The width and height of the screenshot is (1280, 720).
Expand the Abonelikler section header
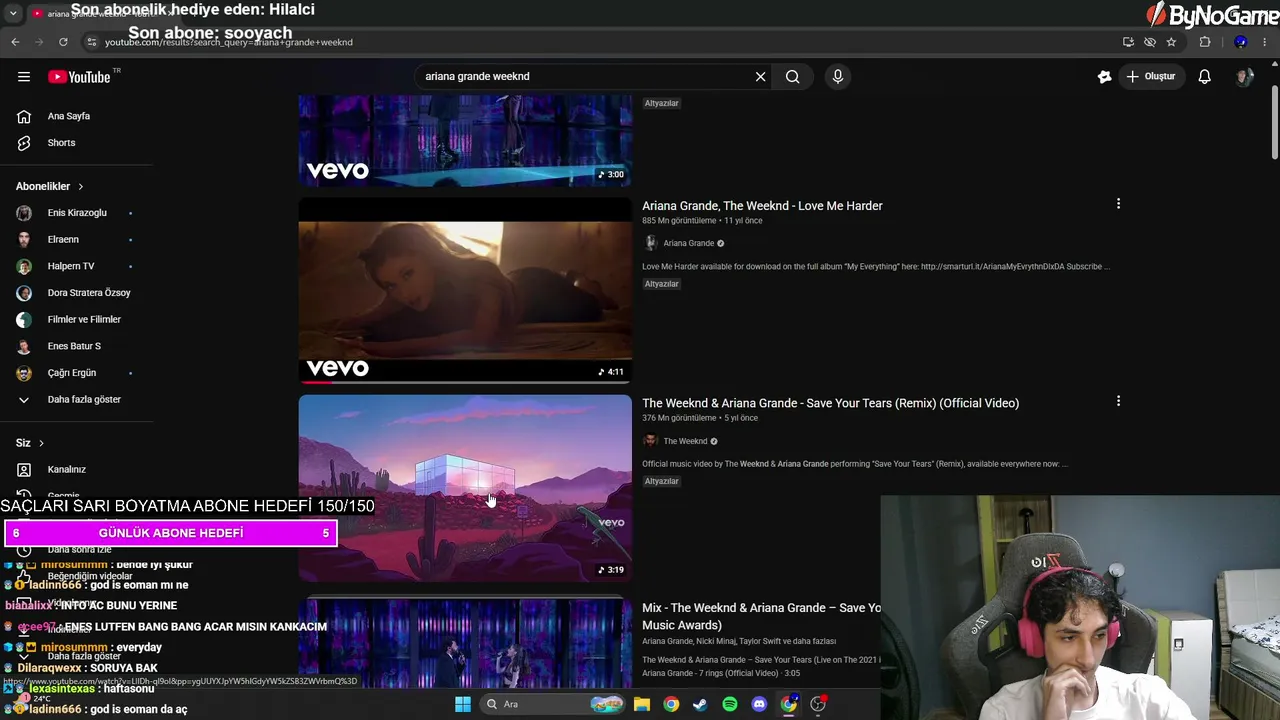50,186
